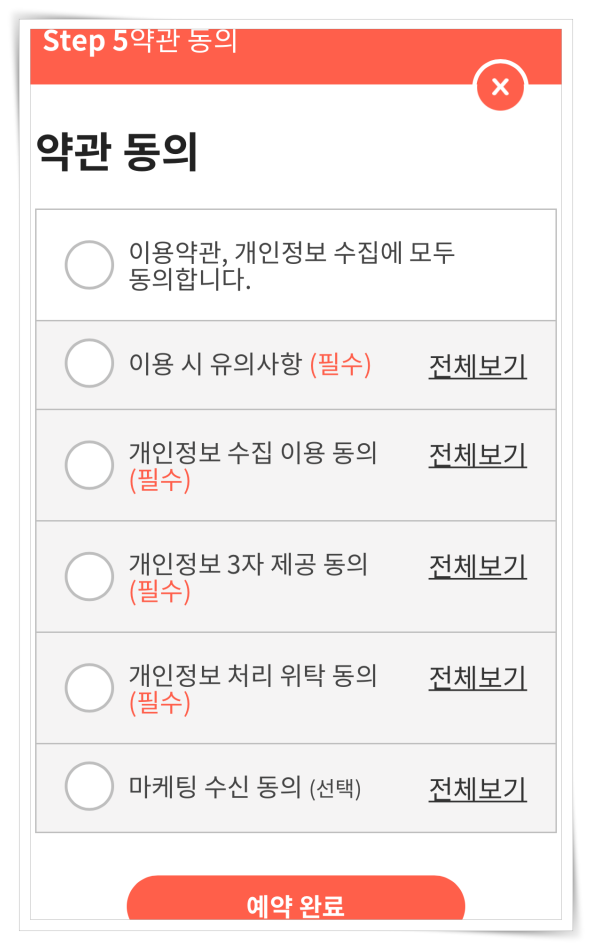Screen dimensions: 592x950
Task: Open 전체보기 for 이용 시 유의사항
Action: [477, 366]
